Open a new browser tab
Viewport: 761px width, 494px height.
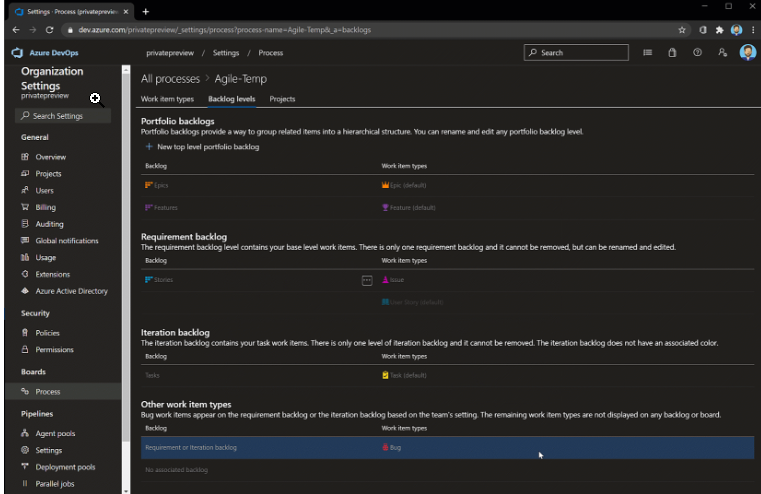[146, 12]
